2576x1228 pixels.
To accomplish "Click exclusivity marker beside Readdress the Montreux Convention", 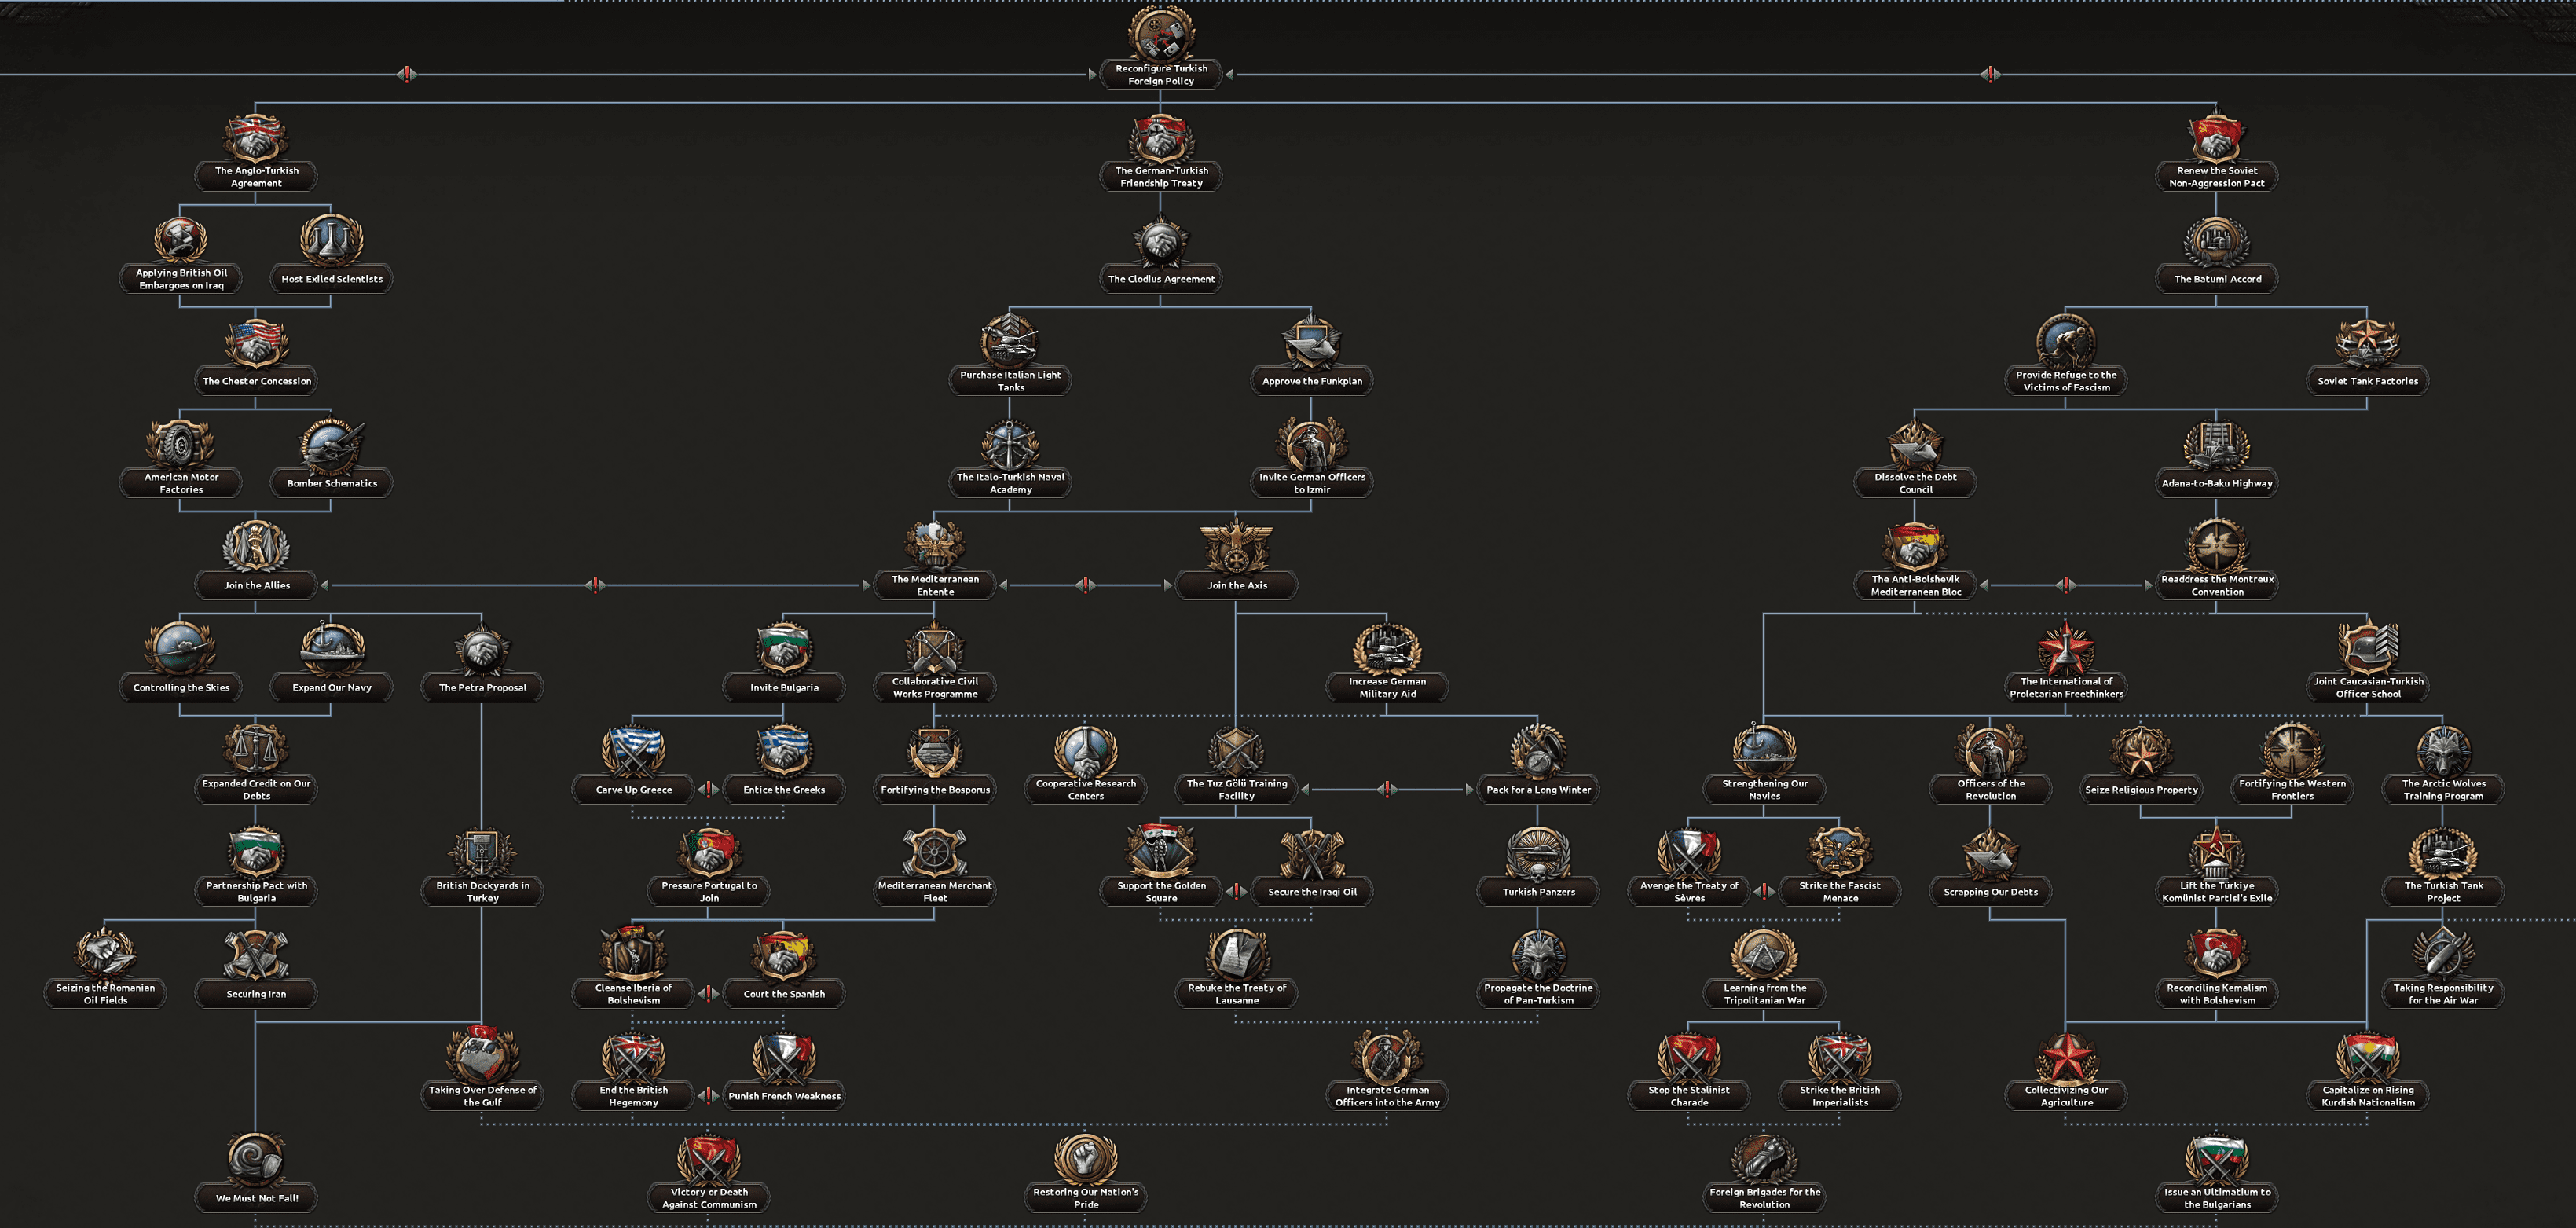I will (x=2066, y=585).
